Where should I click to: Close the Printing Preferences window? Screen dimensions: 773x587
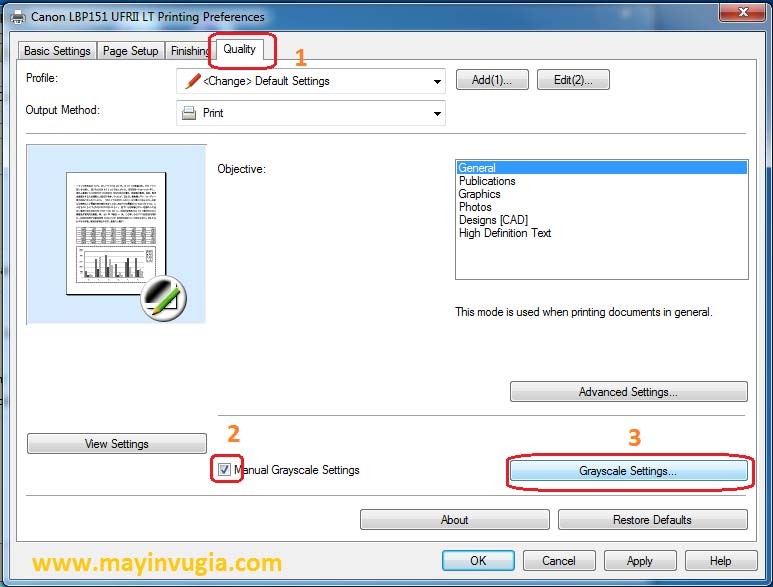pos(743,12)
